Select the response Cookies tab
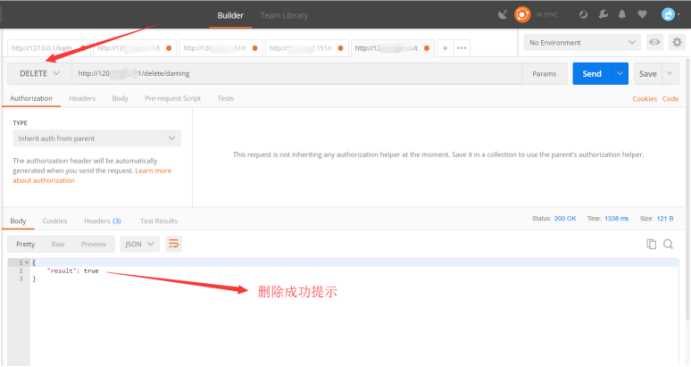The width and height of the screenshot is (691, 367). coord(55,221)
